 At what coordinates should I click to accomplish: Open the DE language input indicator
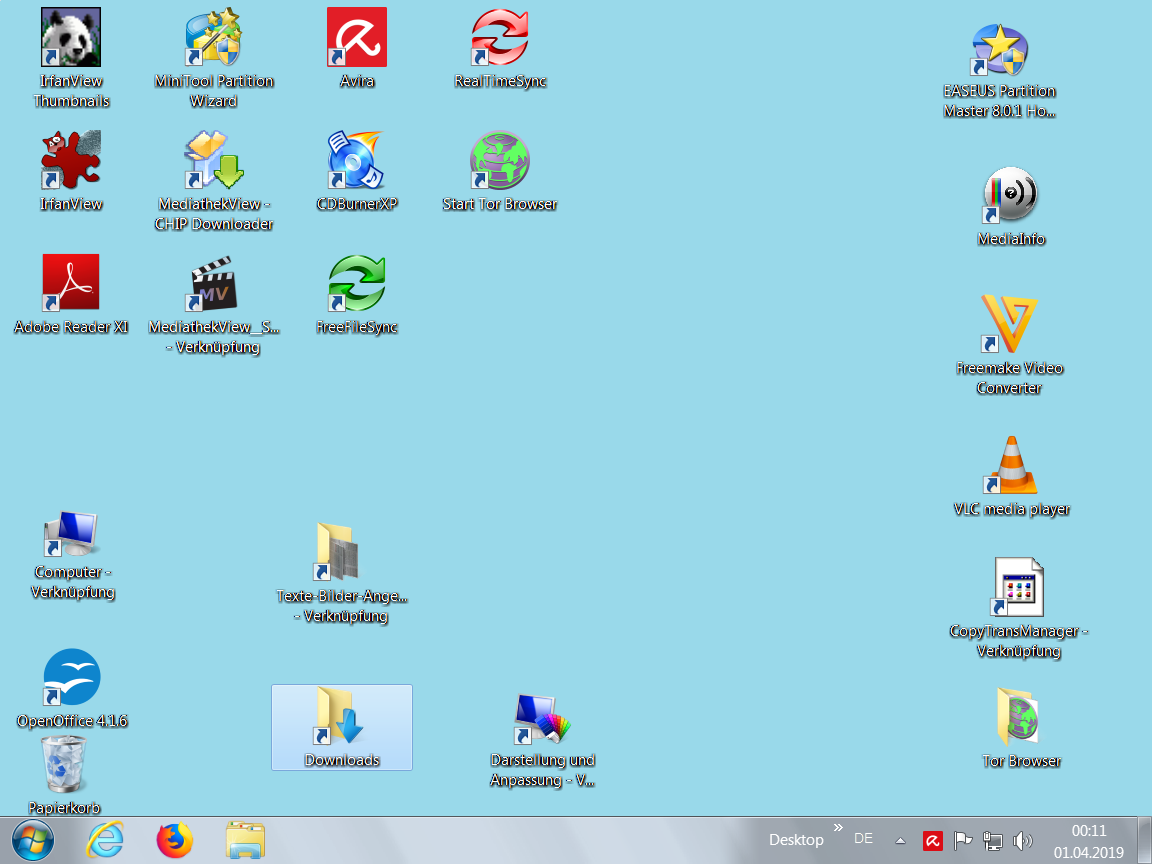(x=863, y=839)
